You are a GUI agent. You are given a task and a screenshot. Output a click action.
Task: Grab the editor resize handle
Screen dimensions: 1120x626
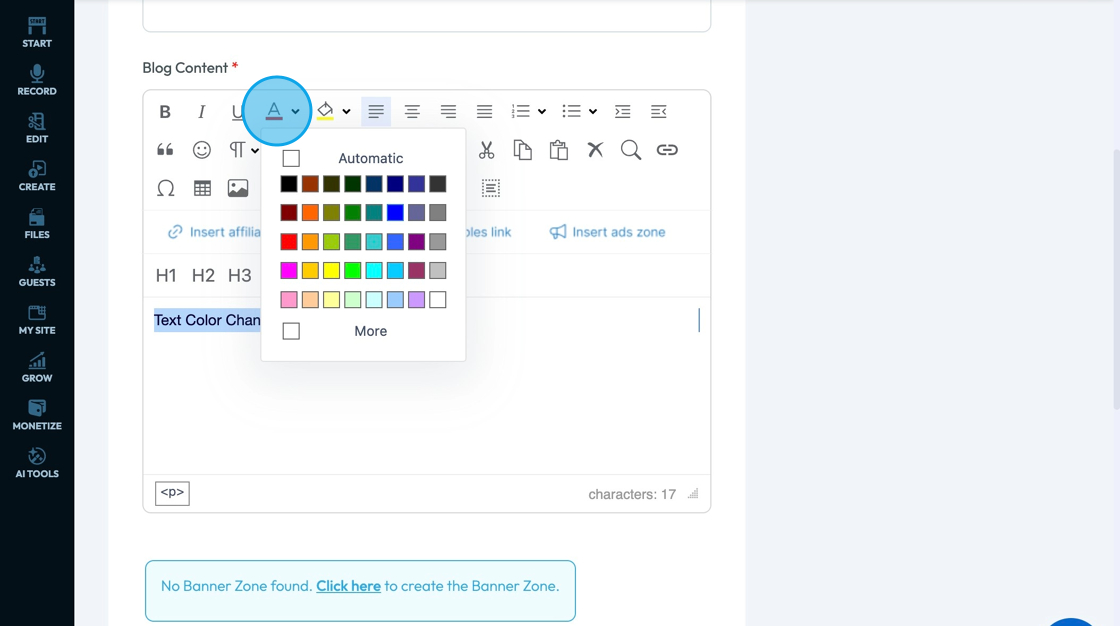pyautogui.click(x=693, y=494)
